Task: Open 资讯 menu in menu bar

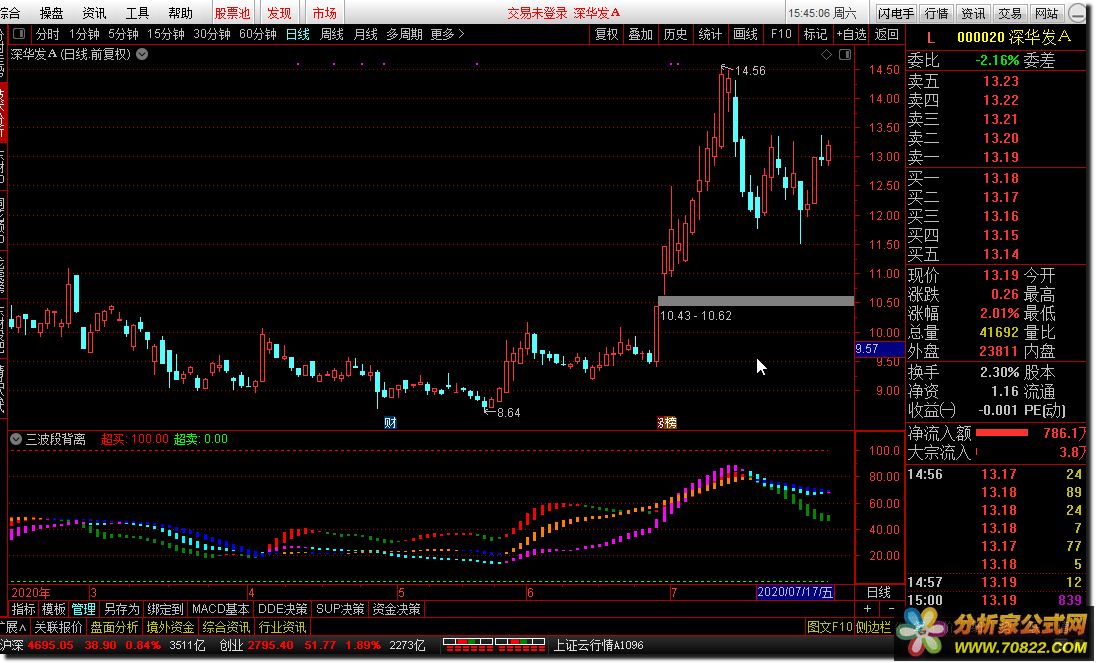Action: 94,13
